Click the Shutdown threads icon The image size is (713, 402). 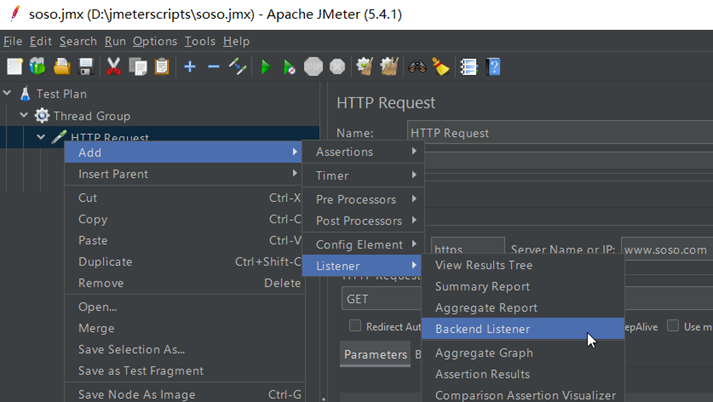[x=337, y=67]
